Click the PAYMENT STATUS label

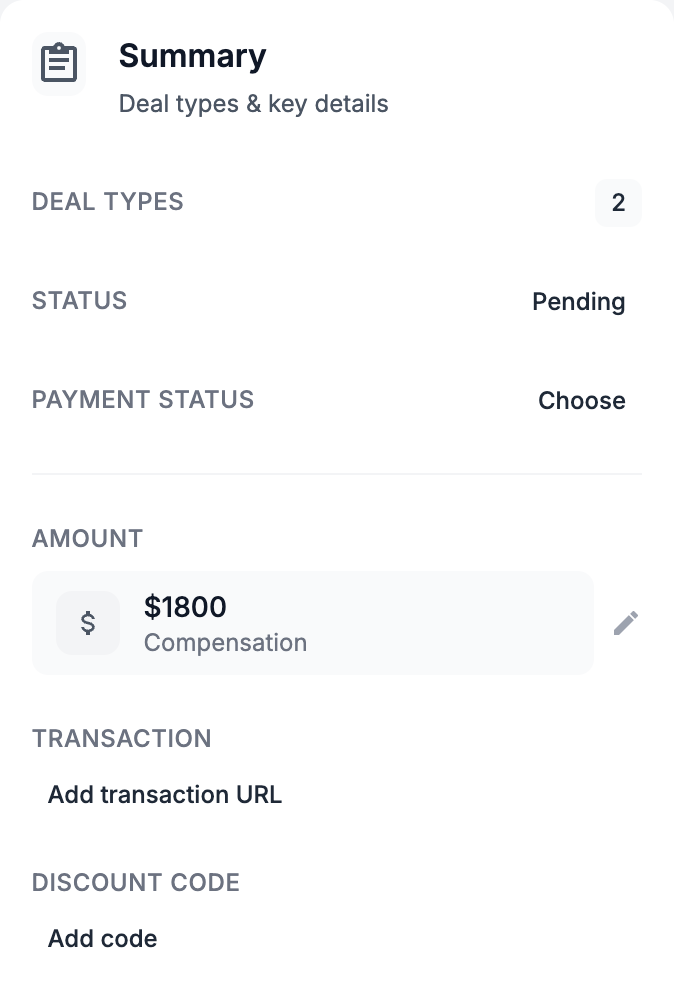143,400
